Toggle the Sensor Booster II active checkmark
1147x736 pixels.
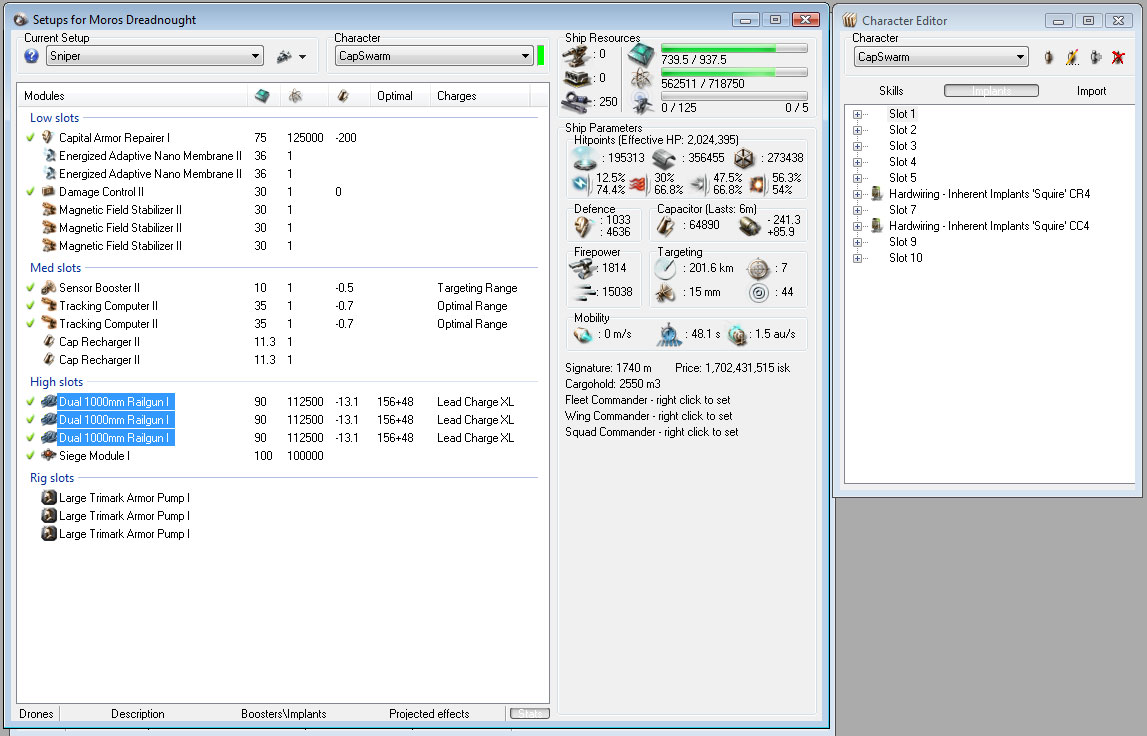pos(30,288)
